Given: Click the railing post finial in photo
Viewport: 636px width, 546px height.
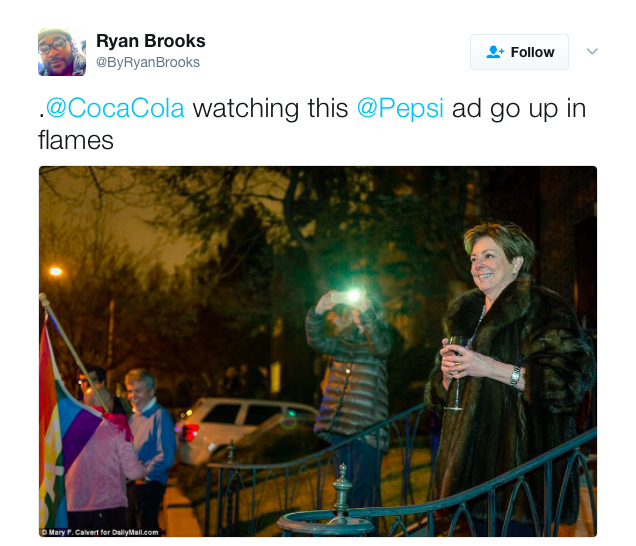Looking at the screenshot, I should pos(342,489).
